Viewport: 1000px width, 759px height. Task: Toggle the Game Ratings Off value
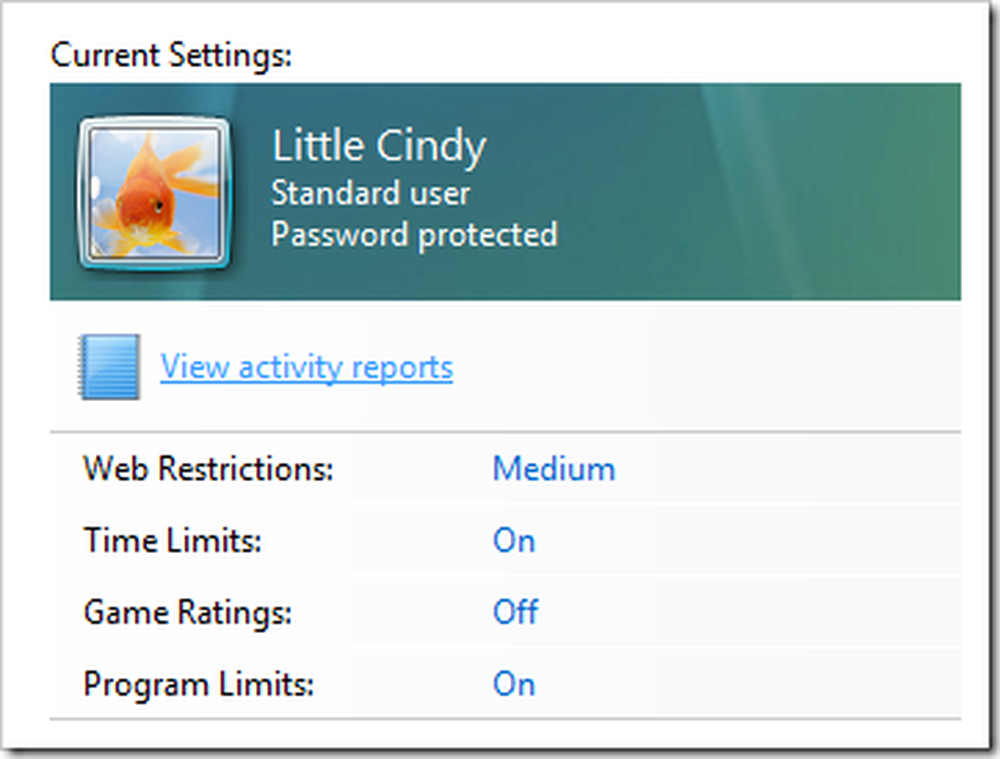[515, 612]
